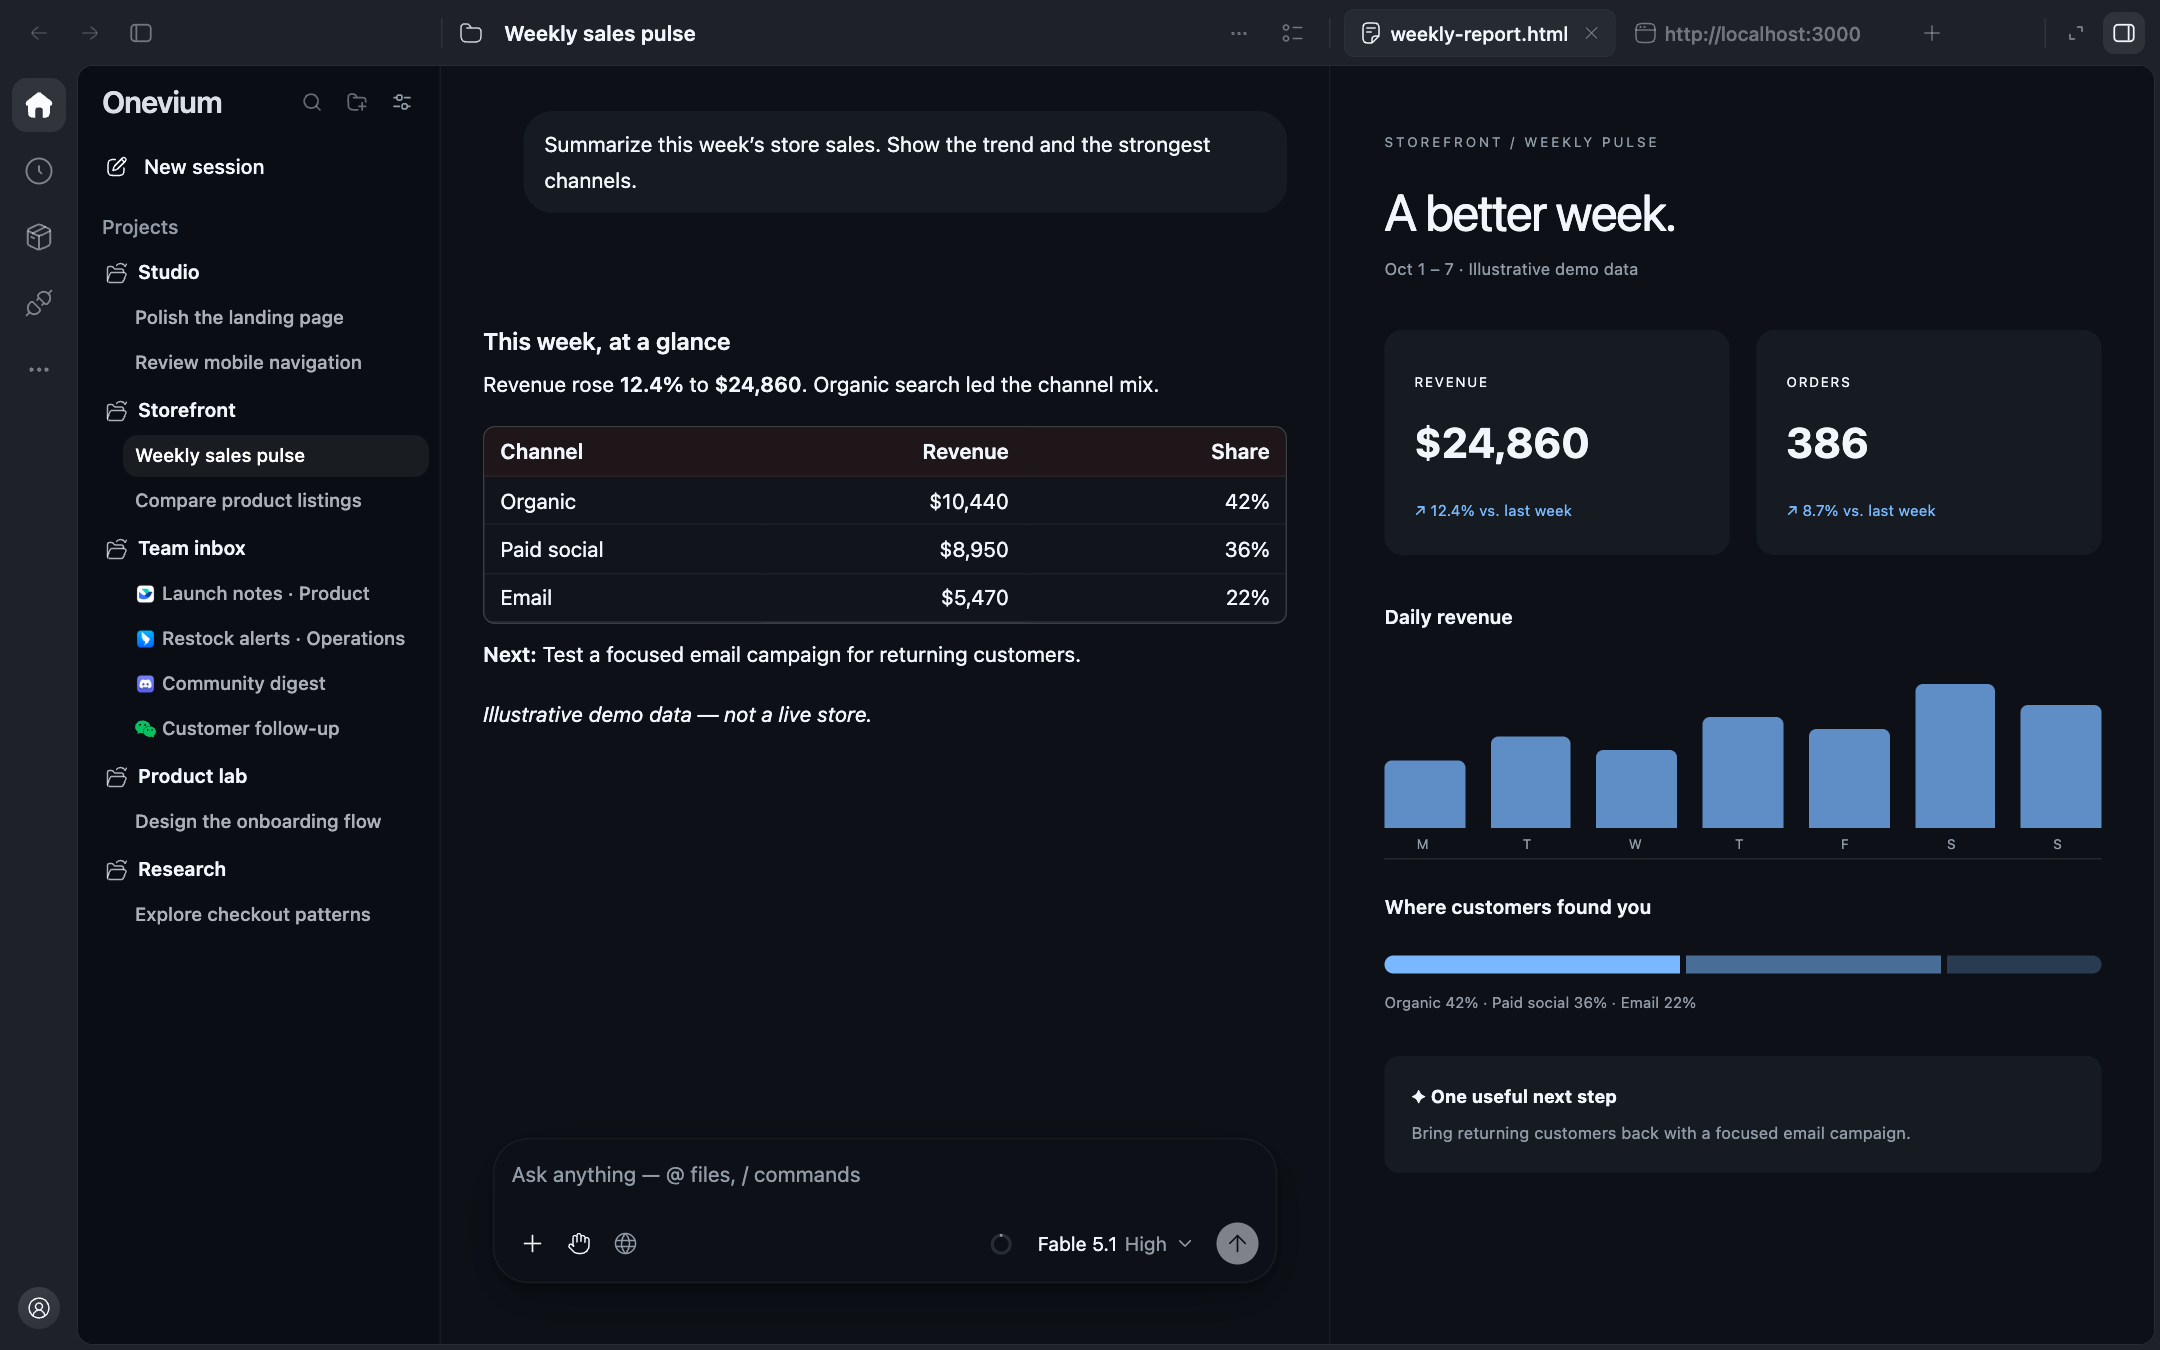This screenshot has height=1350, width=2160.
Task: Open the checklist tasks icon in header
Action: pos(1292,33)
